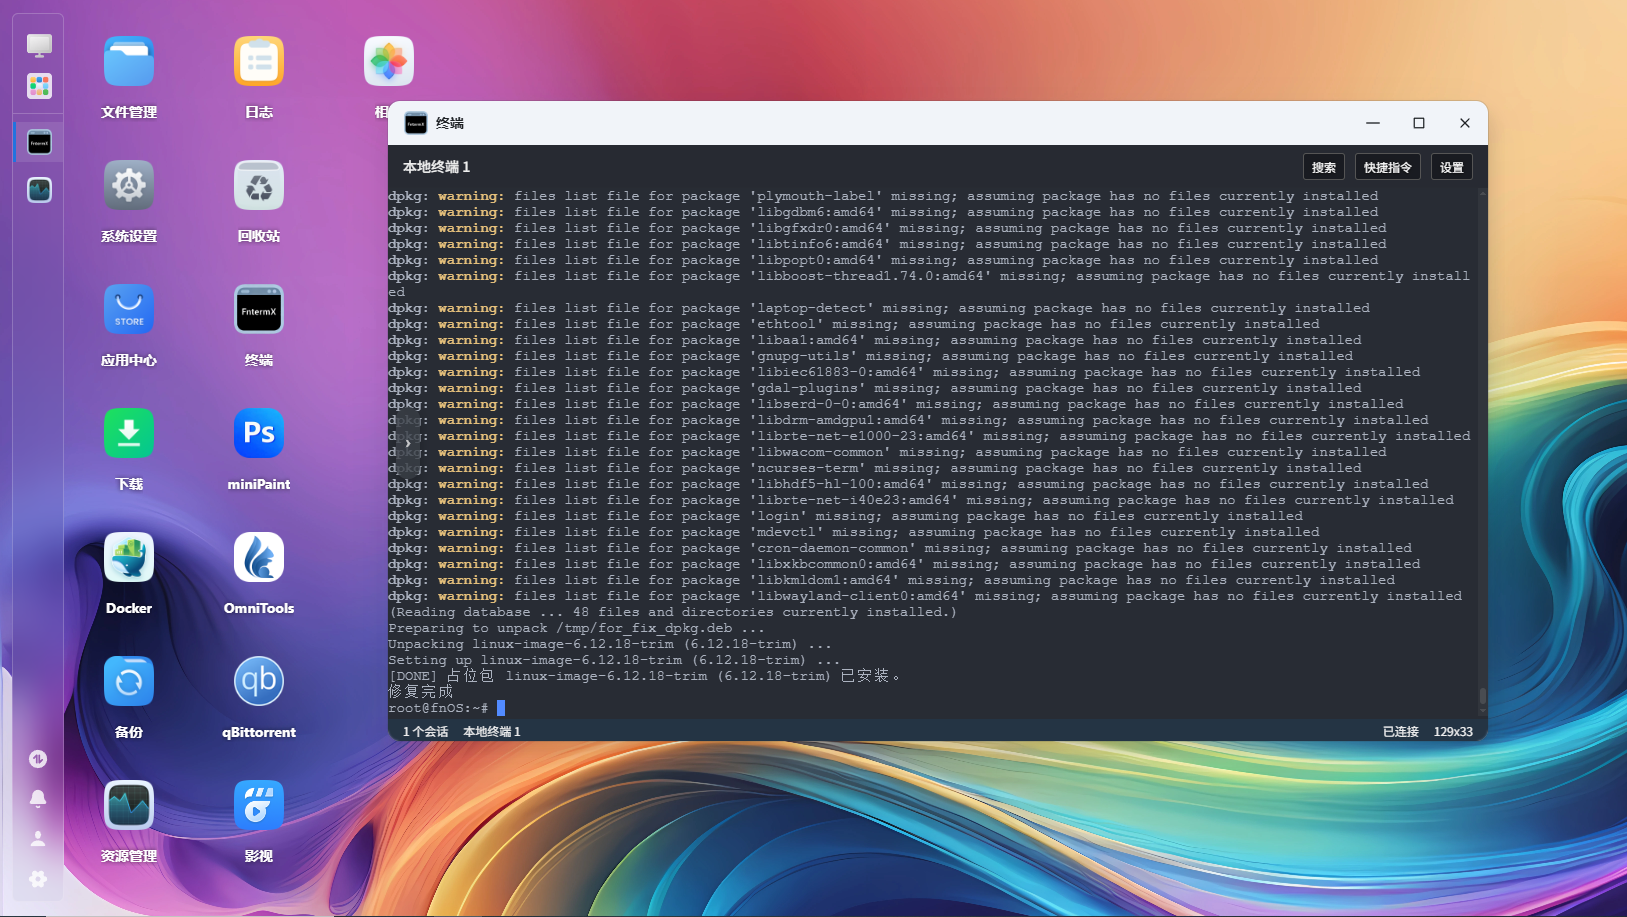Open the 资源管理 resource monitor desktop icon

pos(129,806)
